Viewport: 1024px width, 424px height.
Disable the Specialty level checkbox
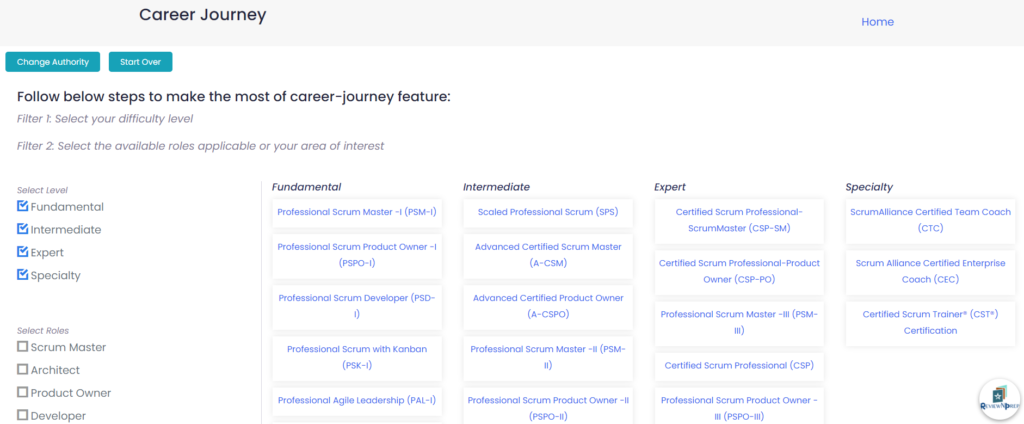23,276
